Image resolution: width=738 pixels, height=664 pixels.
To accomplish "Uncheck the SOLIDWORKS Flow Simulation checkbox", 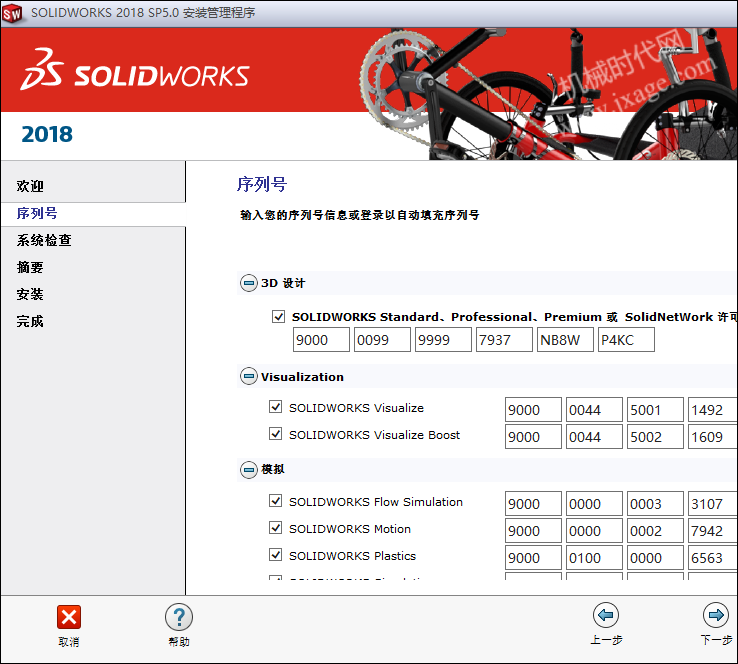I will 275,501.
